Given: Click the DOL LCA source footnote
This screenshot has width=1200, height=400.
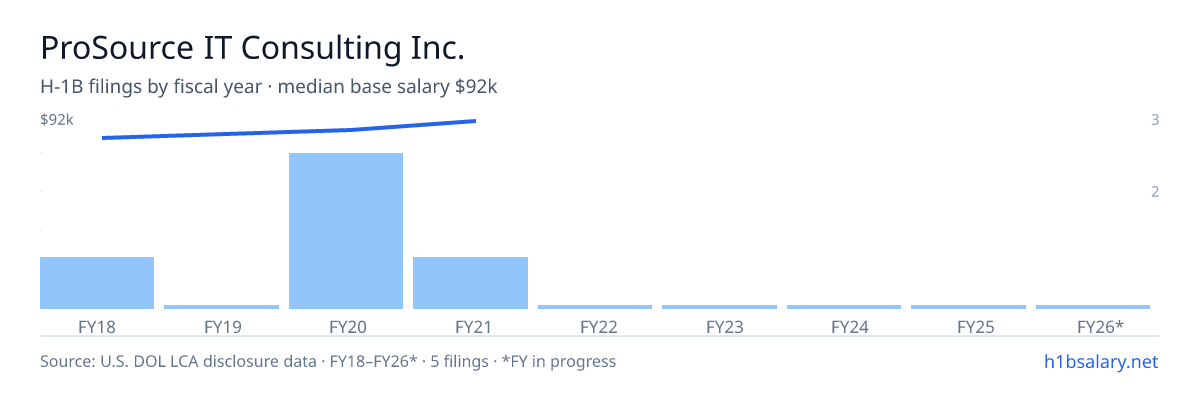Looking at the screenshot, I should [328, 361].
